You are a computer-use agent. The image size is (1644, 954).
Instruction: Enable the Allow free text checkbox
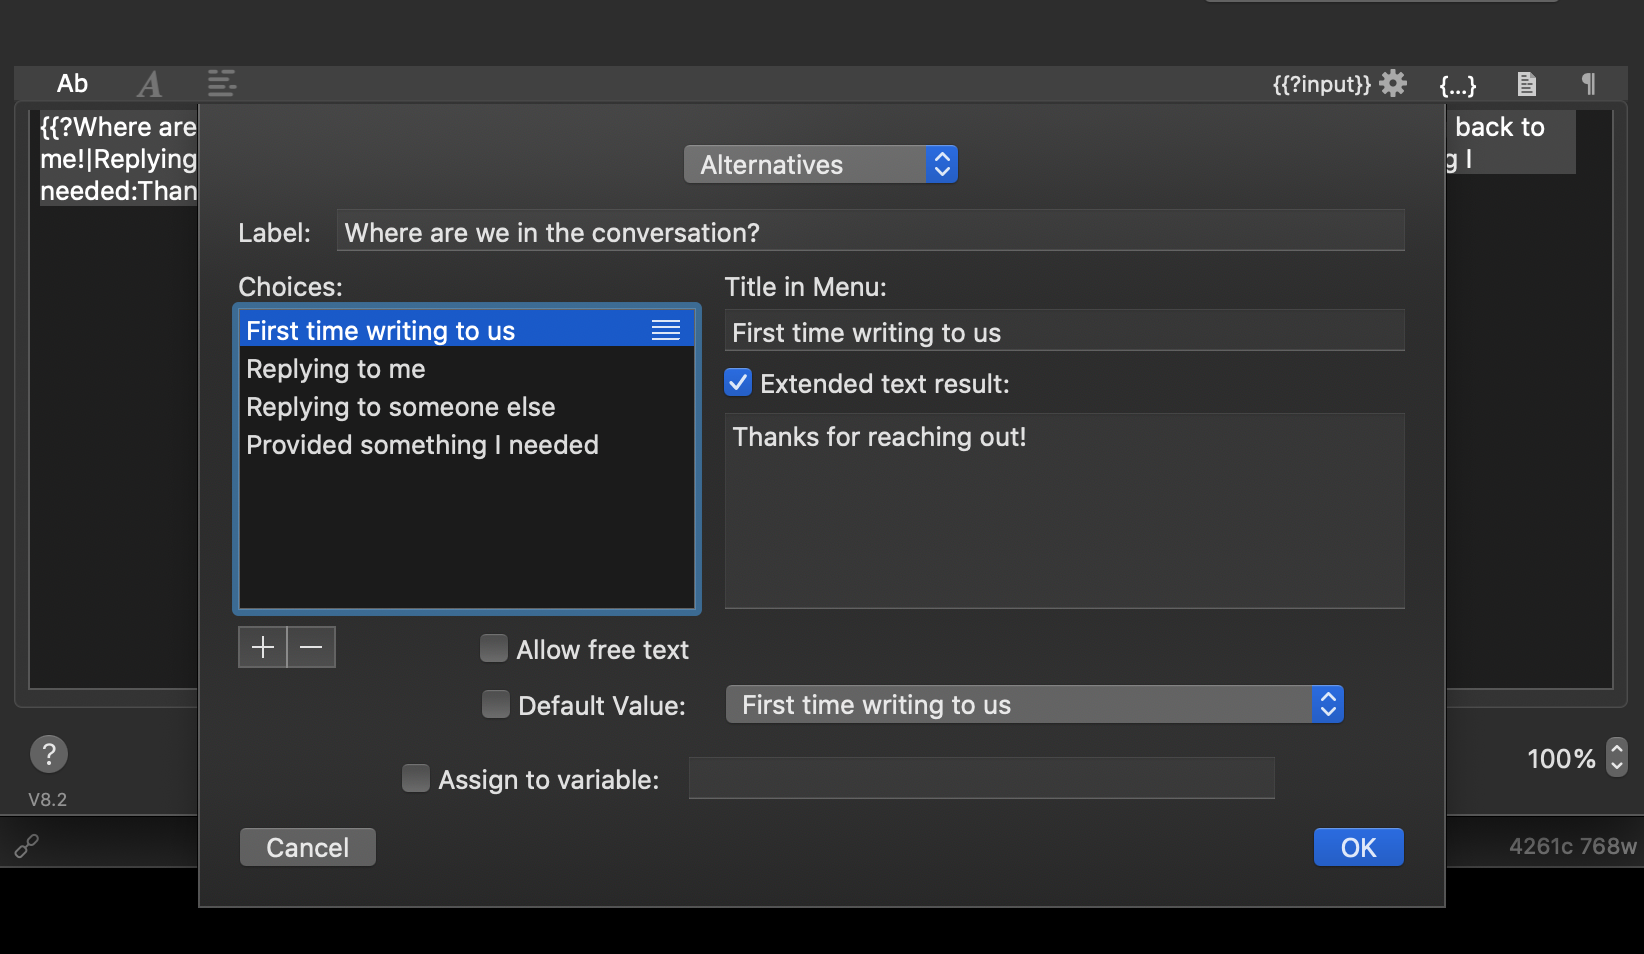(494, 649)
